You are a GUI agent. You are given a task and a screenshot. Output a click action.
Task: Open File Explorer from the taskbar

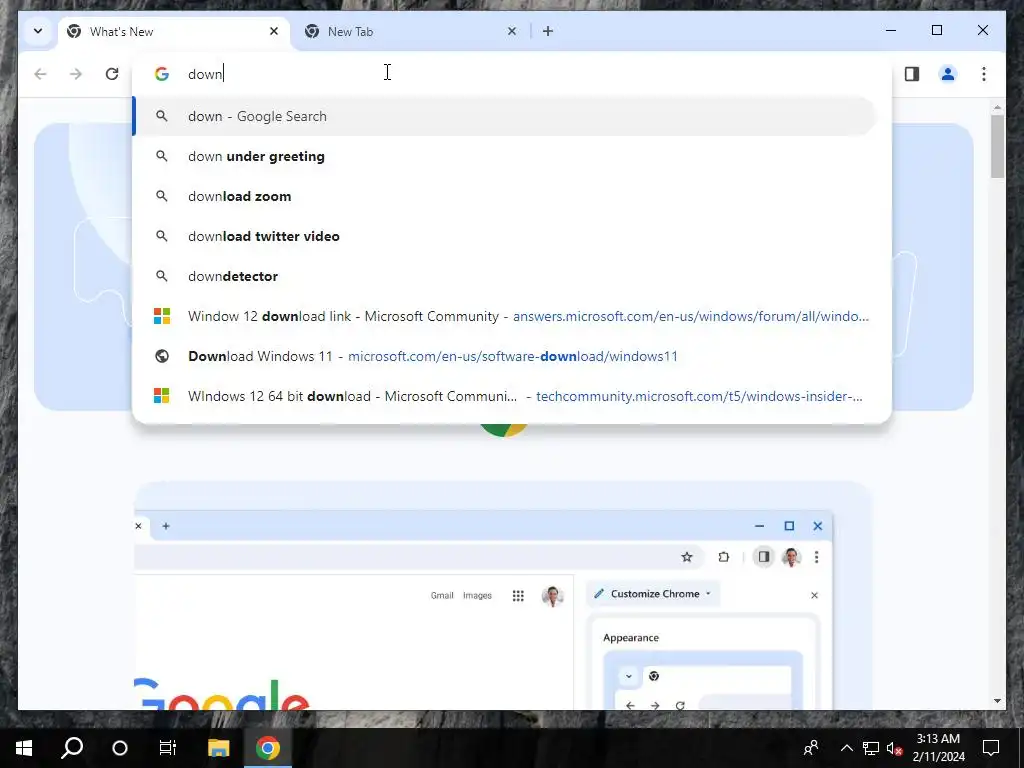219,748
